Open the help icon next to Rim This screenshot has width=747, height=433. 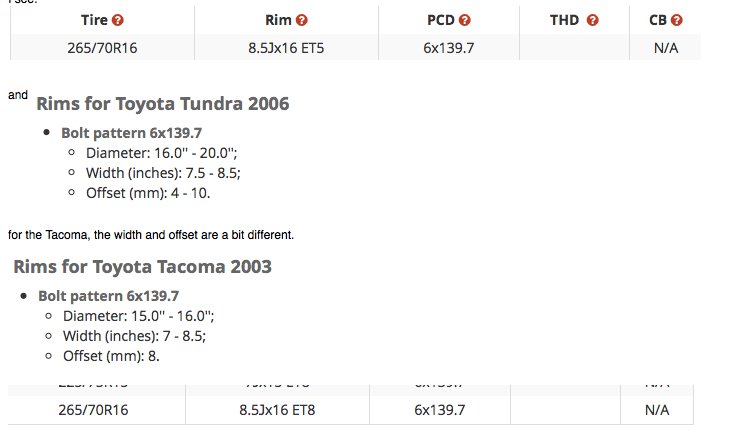point(302,20)
